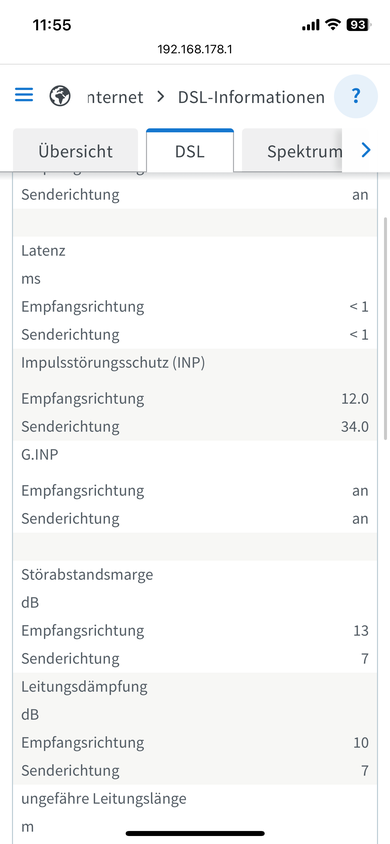Tap the 11:55 clock in status bar
The image size is (390, 844).
coord(52,25)
